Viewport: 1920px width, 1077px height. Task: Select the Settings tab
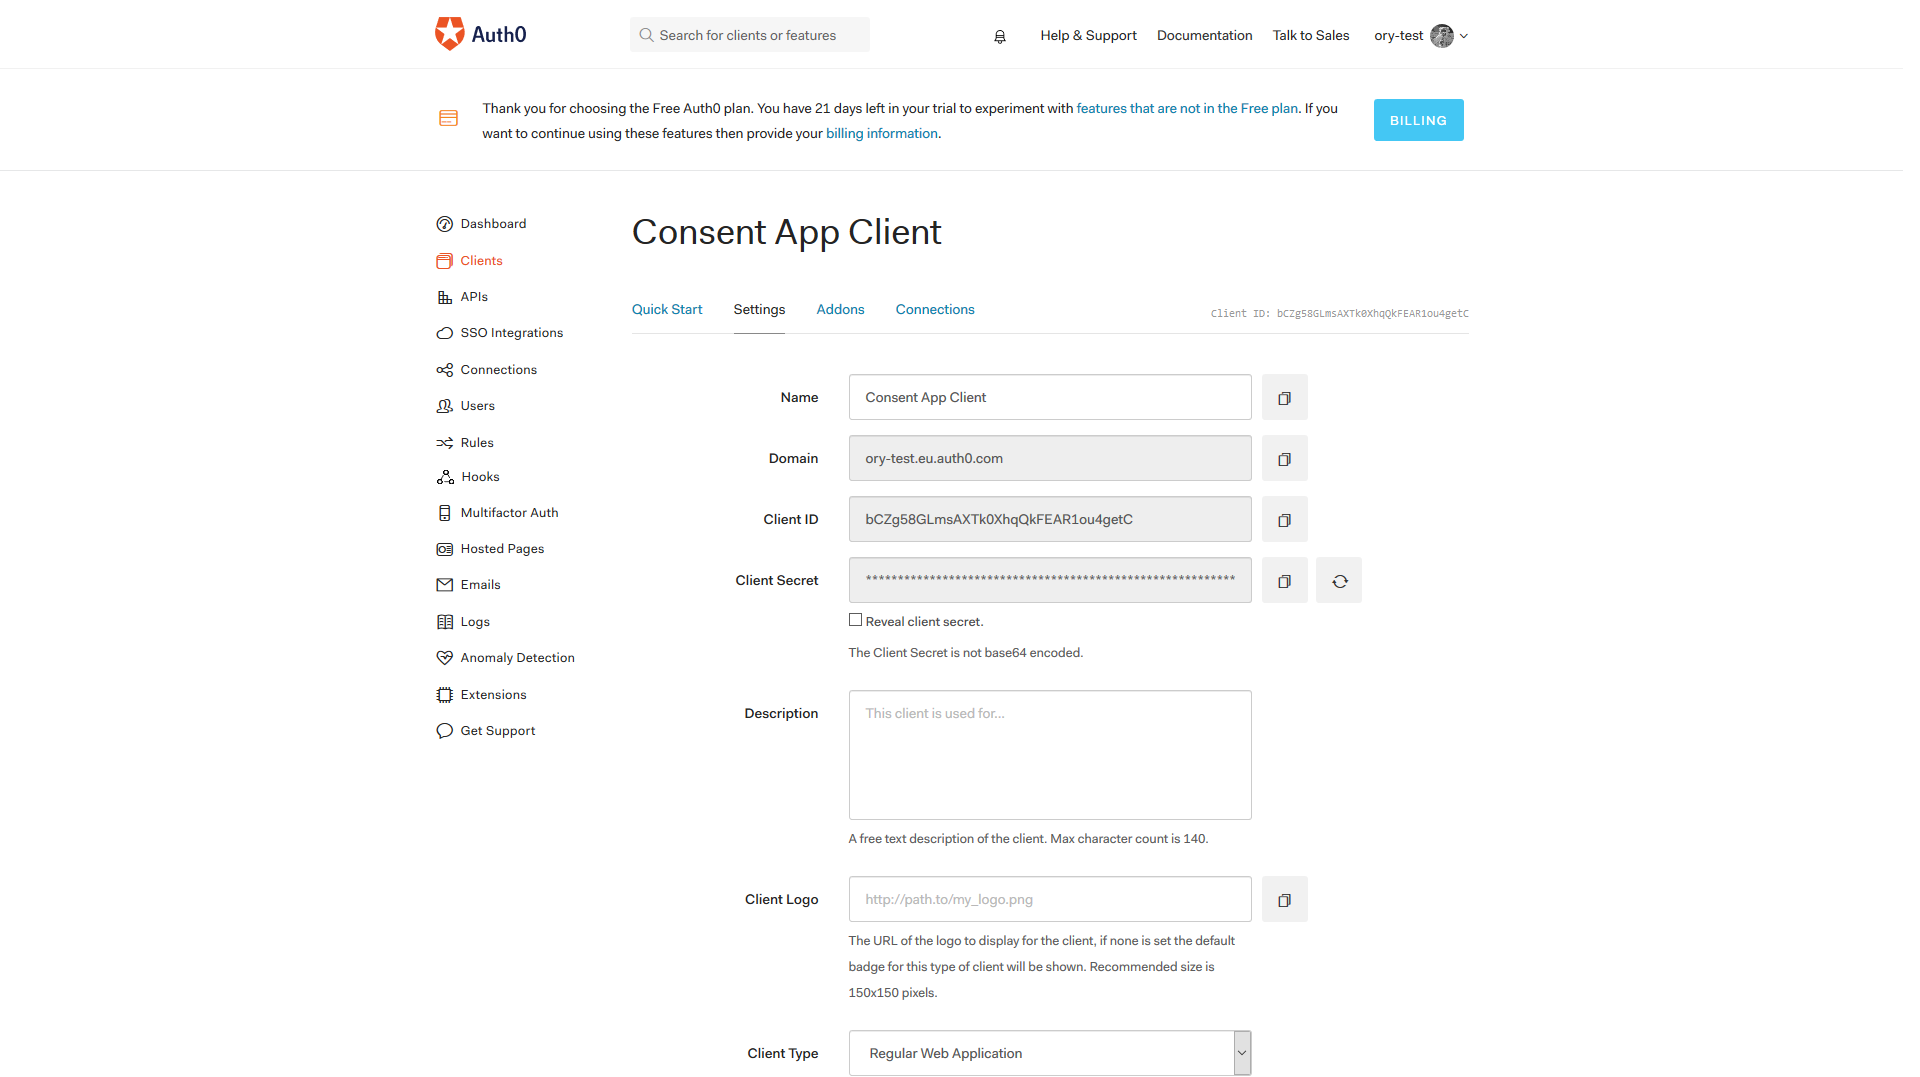(759, 310)
